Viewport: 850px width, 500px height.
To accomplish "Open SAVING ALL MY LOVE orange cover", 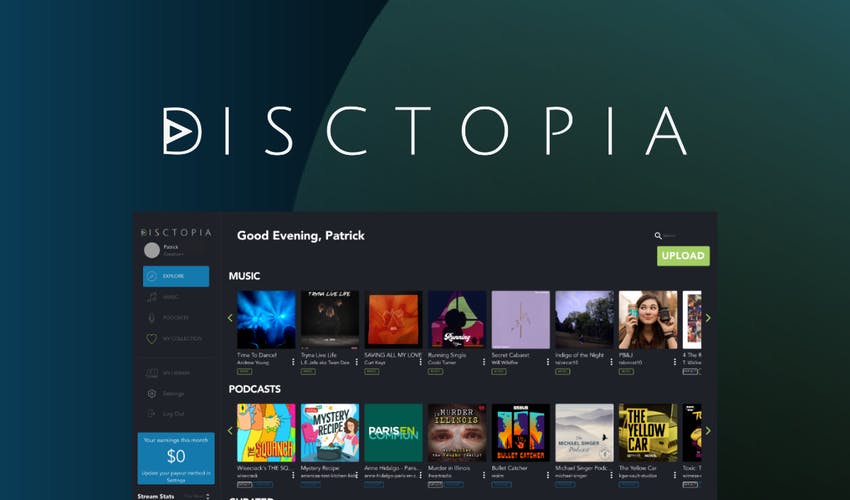I will (394, 319).
